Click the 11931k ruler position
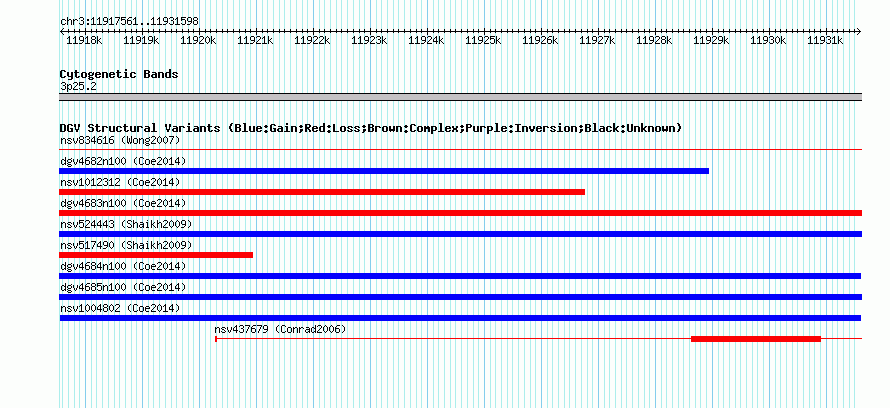This screenshot has width=890, height=408. [x=825, y=40]
